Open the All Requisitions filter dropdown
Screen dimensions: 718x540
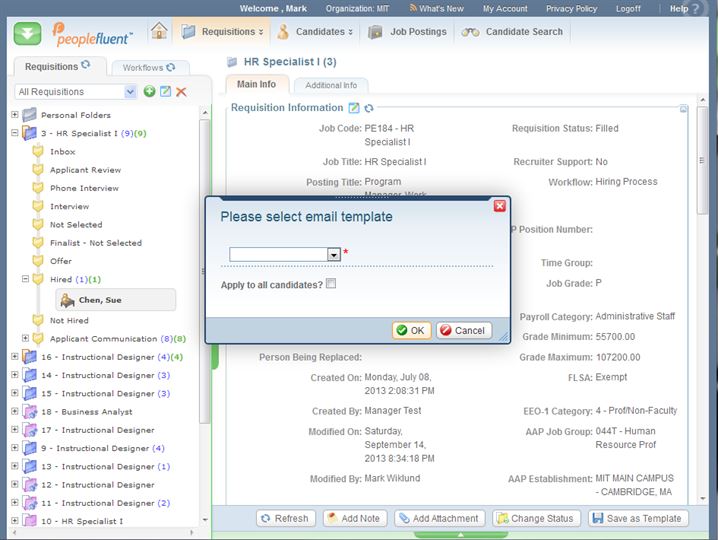(x=131, y=92)
